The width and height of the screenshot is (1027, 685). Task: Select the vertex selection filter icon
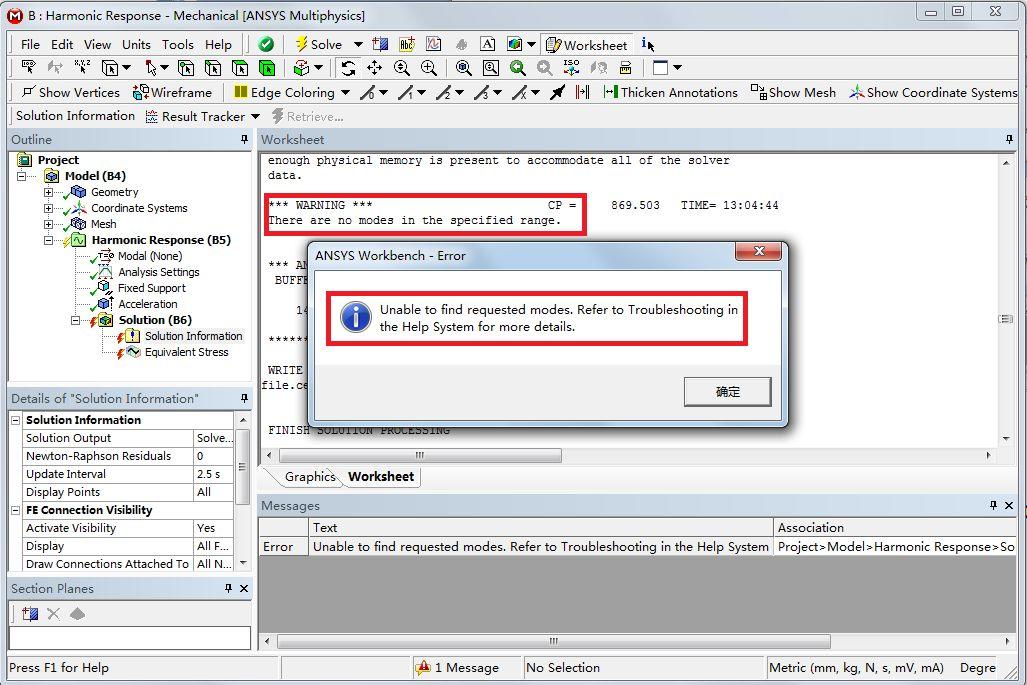coord(186,68)
